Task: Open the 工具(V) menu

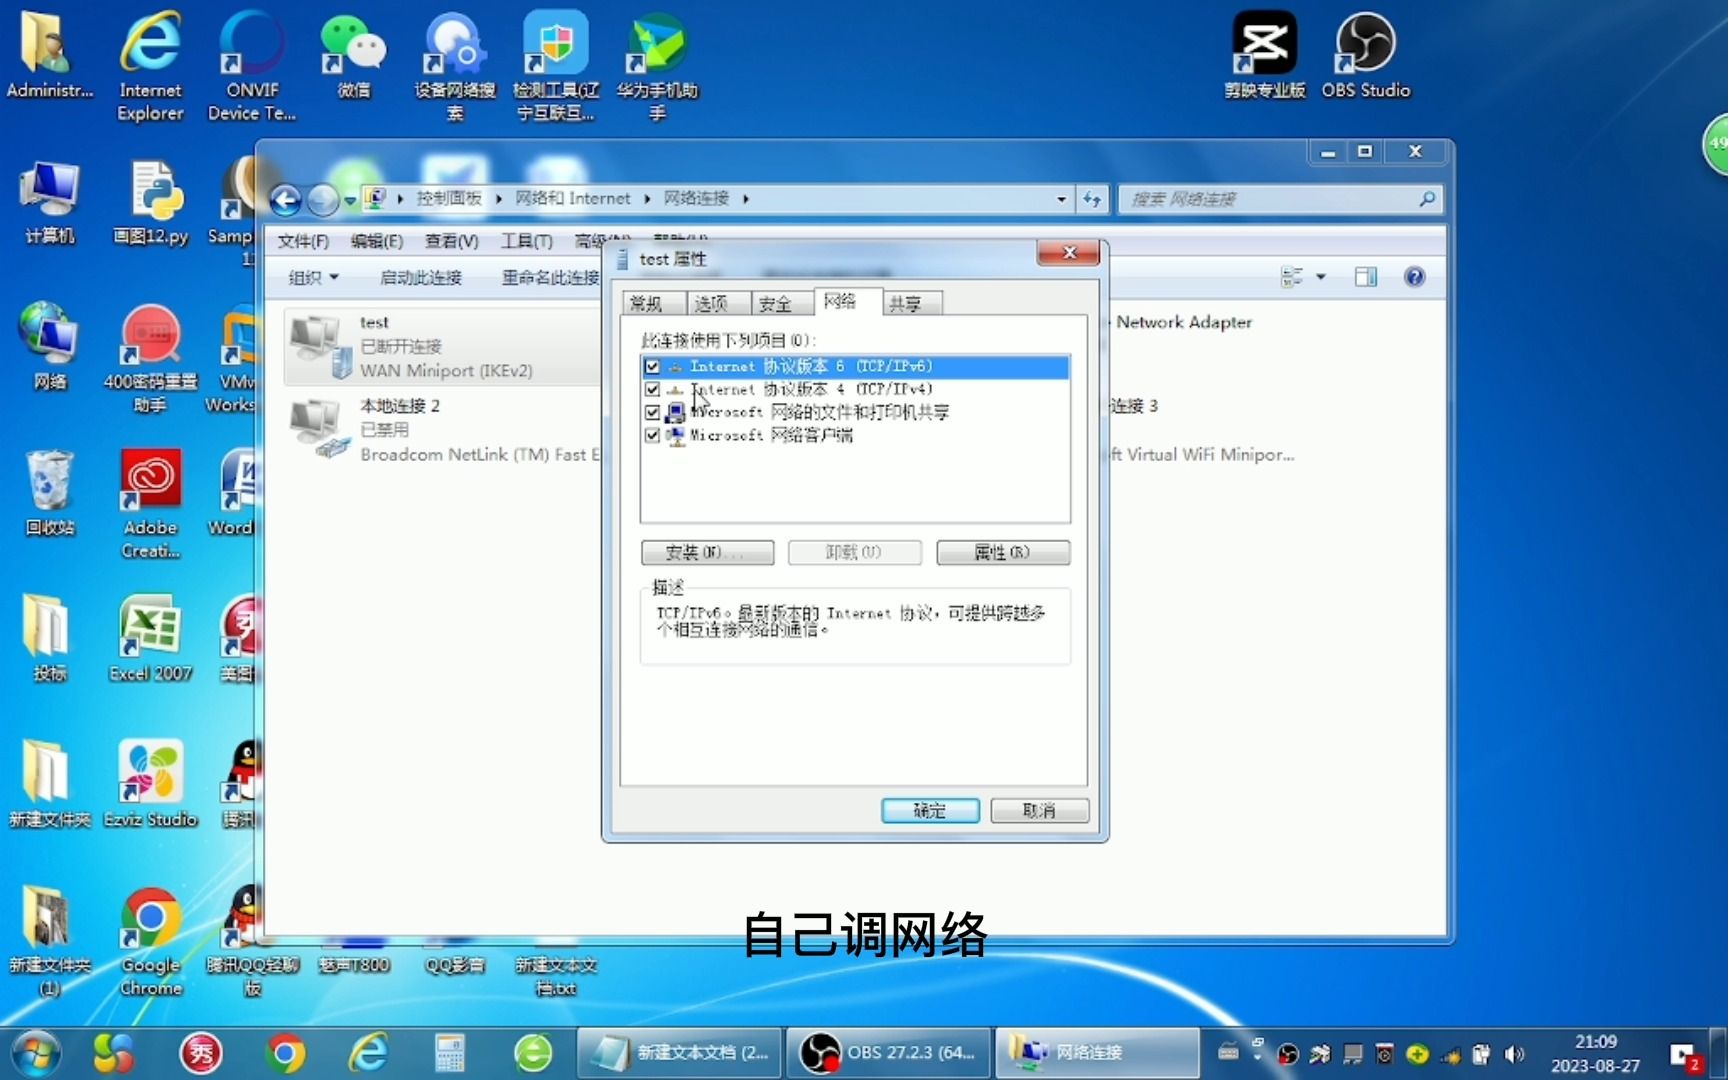Action: click(527, 241)
